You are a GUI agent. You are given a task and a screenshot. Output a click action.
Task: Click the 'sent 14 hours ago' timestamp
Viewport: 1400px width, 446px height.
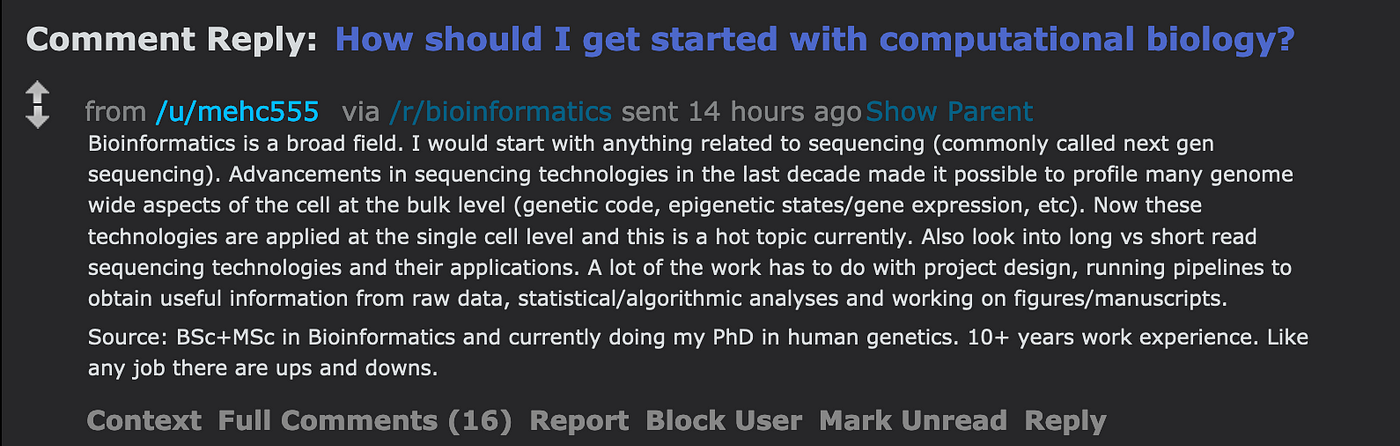point(740,111)
